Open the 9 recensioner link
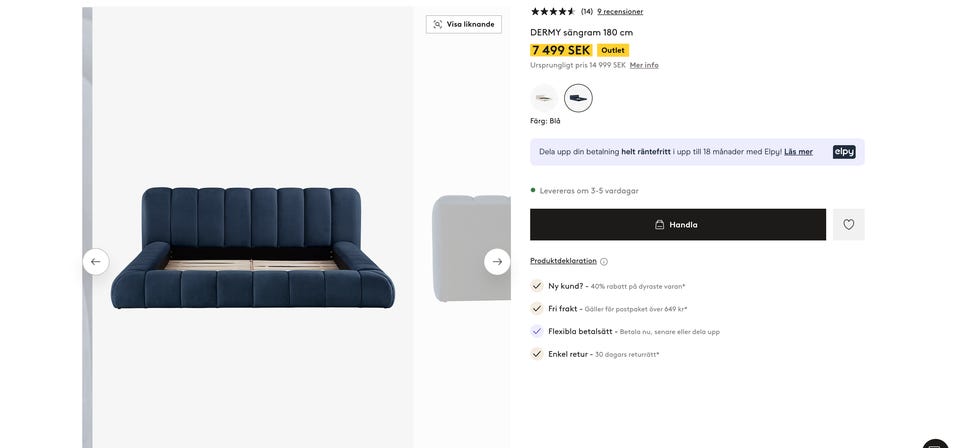The height and width of the screenshot is (448, 960). point(620,12)
